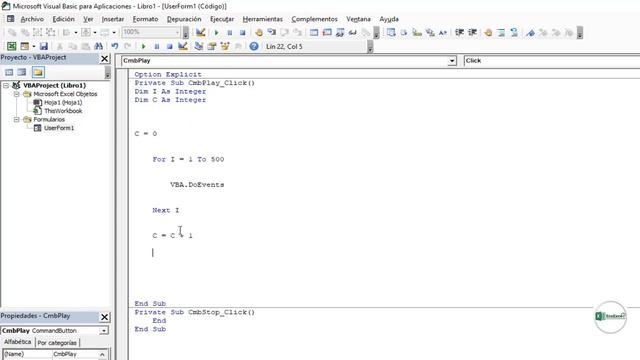Open the Locals window icon
The width and height of the screenshot is (640, 360).
tap(314, 32)
